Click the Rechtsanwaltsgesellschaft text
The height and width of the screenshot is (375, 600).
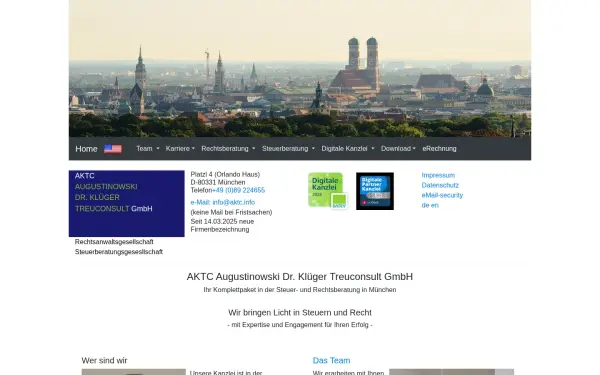point(114,242)
